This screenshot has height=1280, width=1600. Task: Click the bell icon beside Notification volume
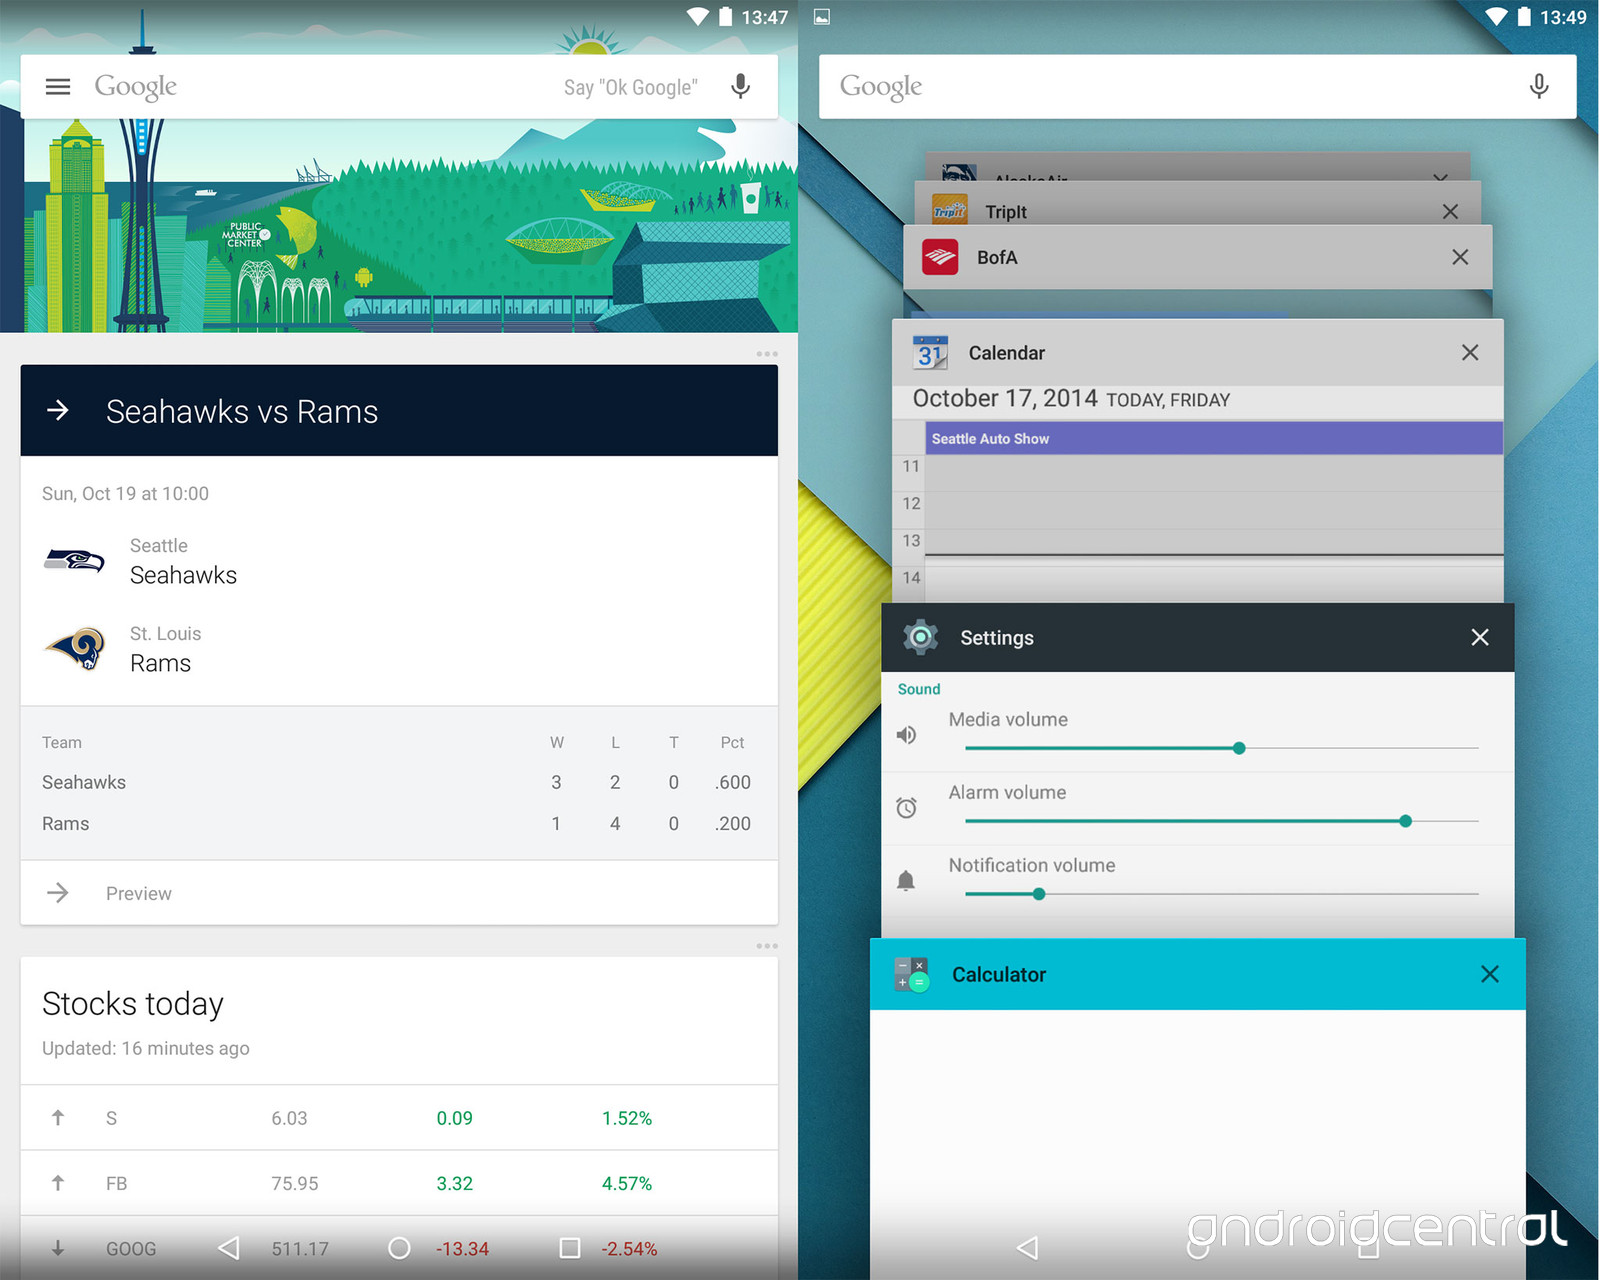click(x=906, y=880)
